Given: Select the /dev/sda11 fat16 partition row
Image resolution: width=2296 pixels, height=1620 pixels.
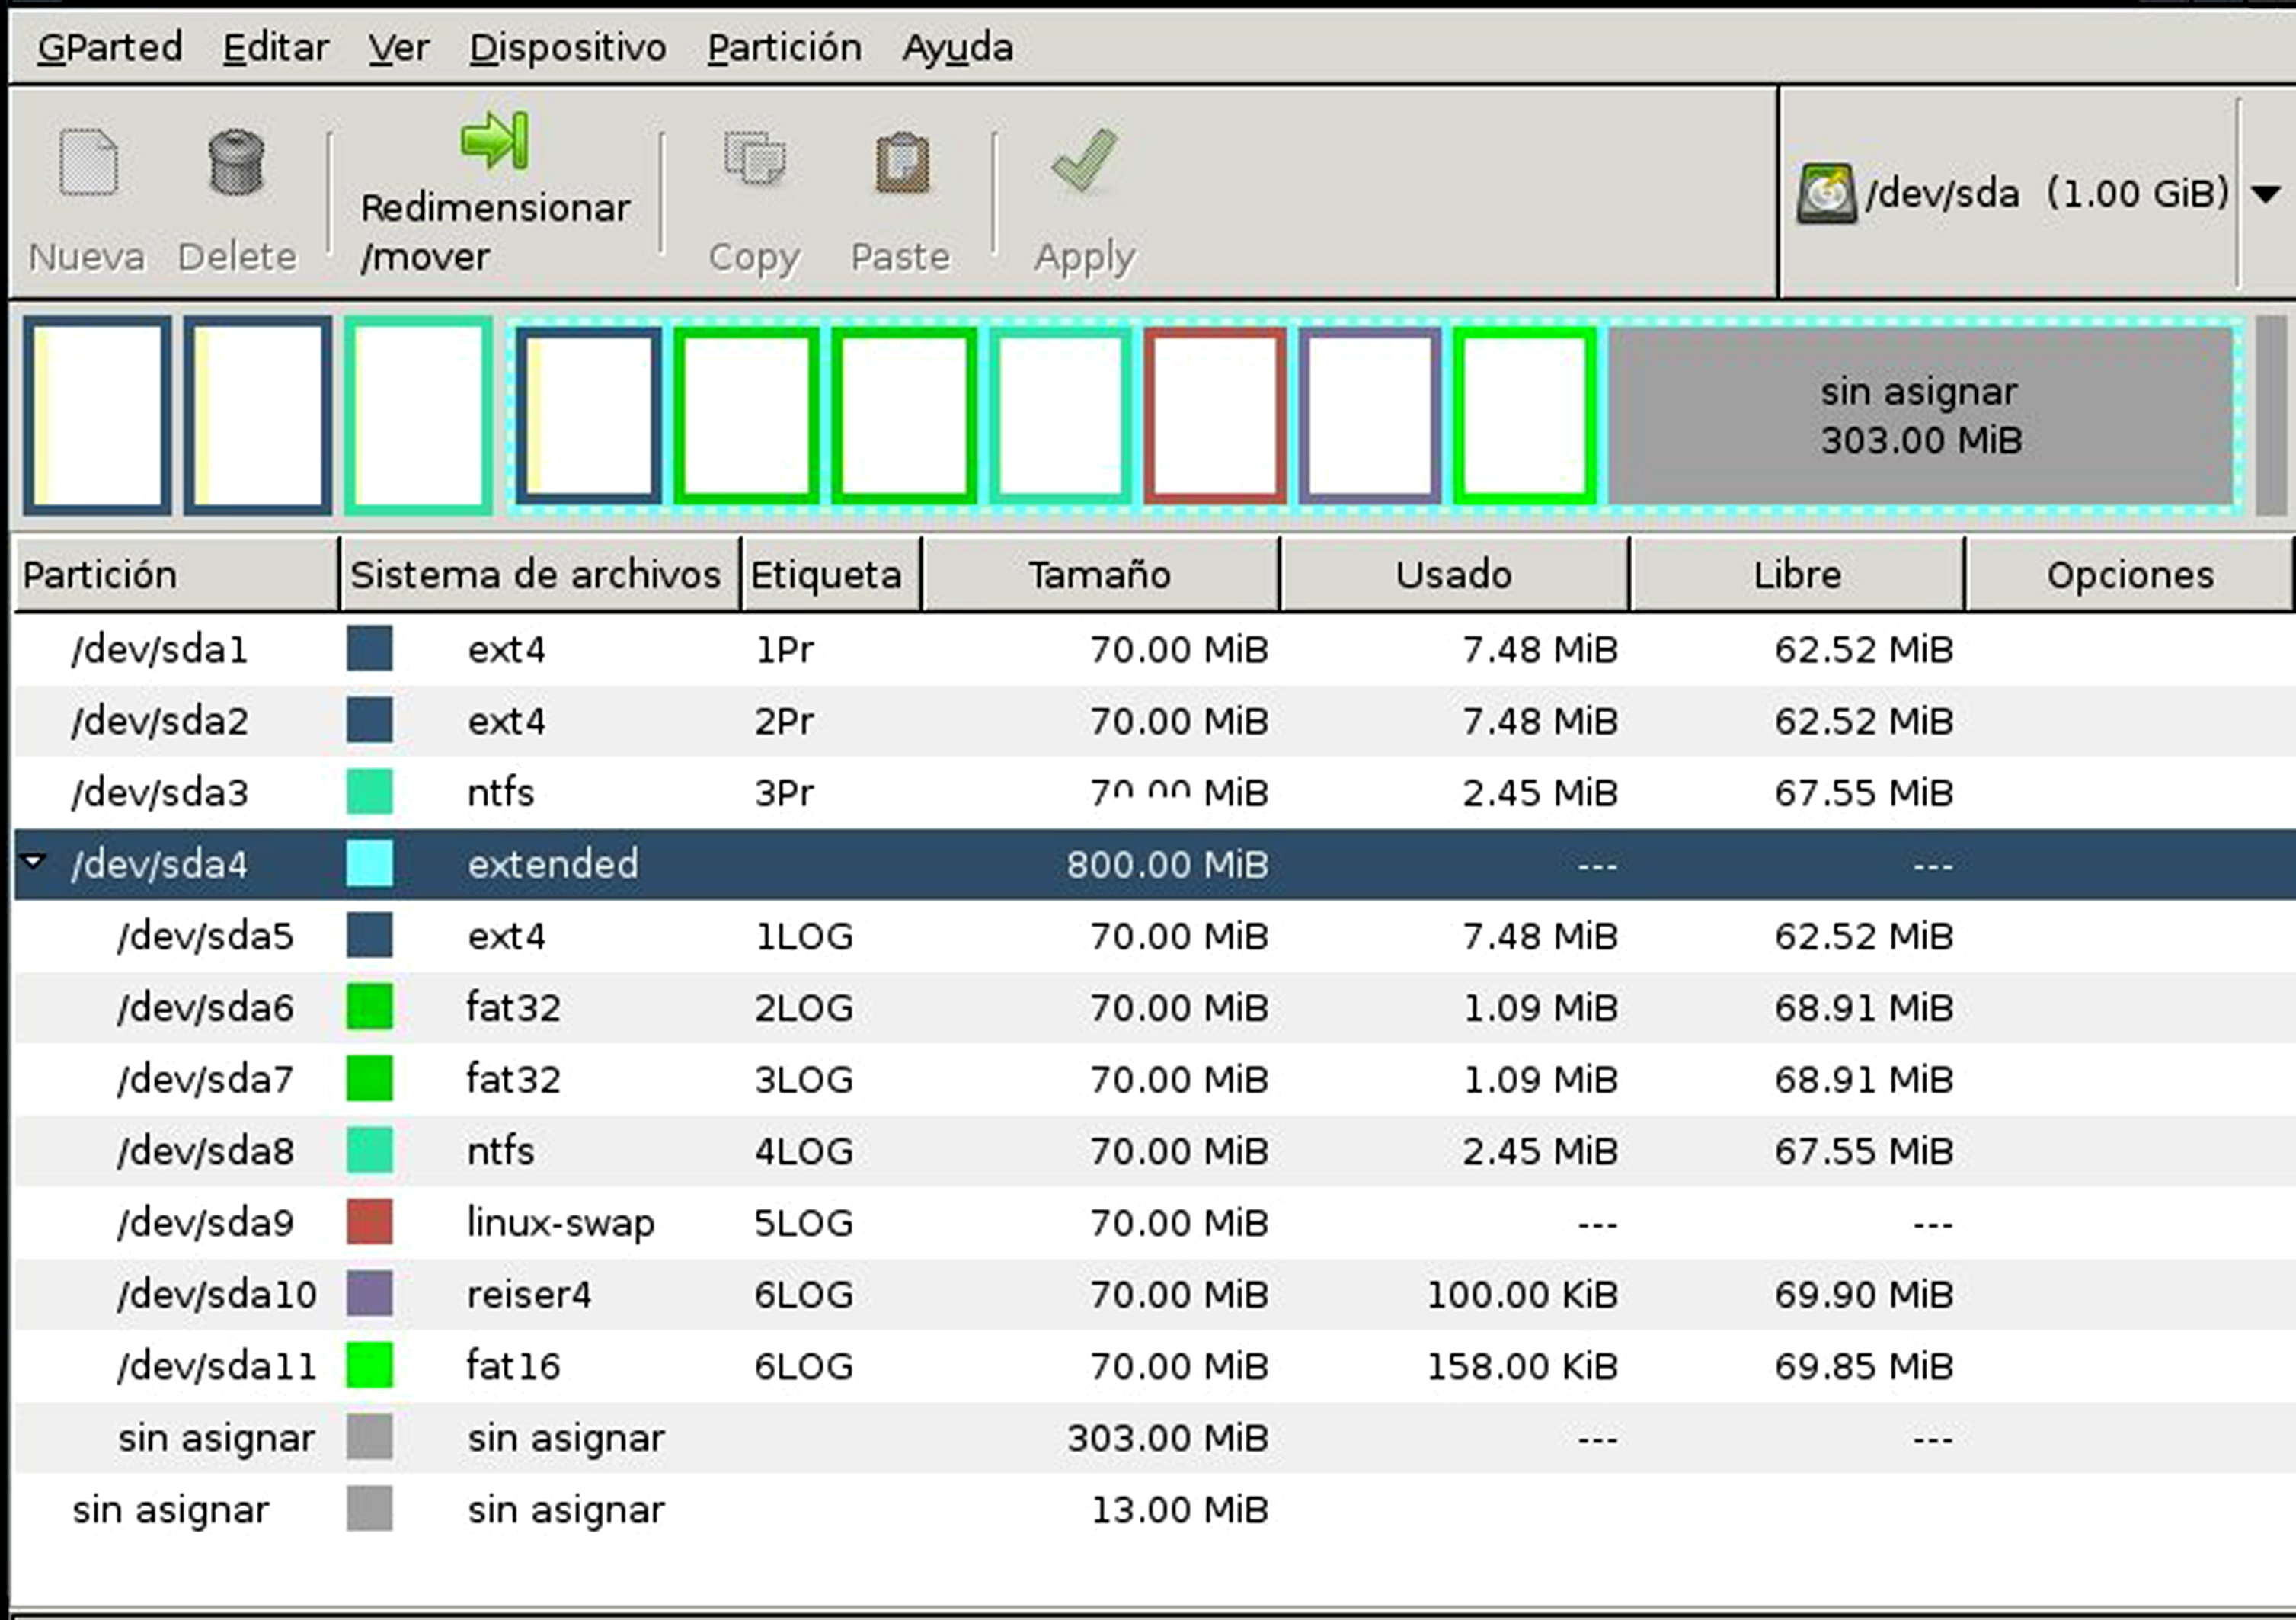Looking at the screenshot, I should tap(217, 1366).
